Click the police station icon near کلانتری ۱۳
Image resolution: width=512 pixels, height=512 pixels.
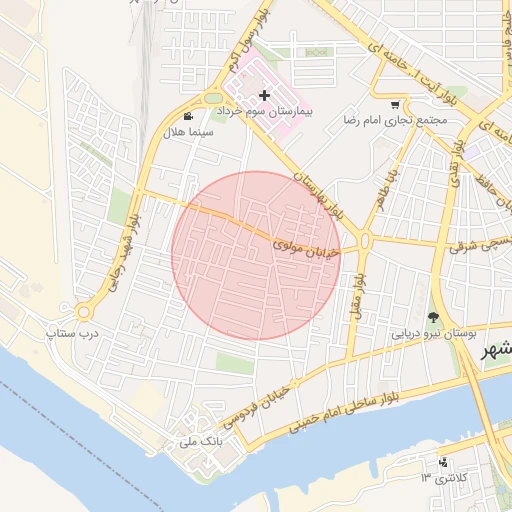pyautogui.click(x=443, y=462)
